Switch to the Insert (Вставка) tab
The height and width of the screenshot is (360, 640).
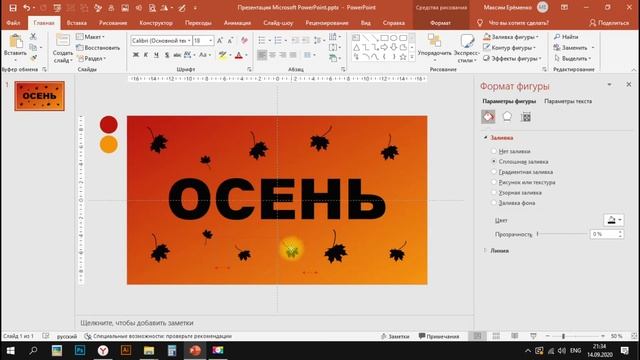pos(77,23)
